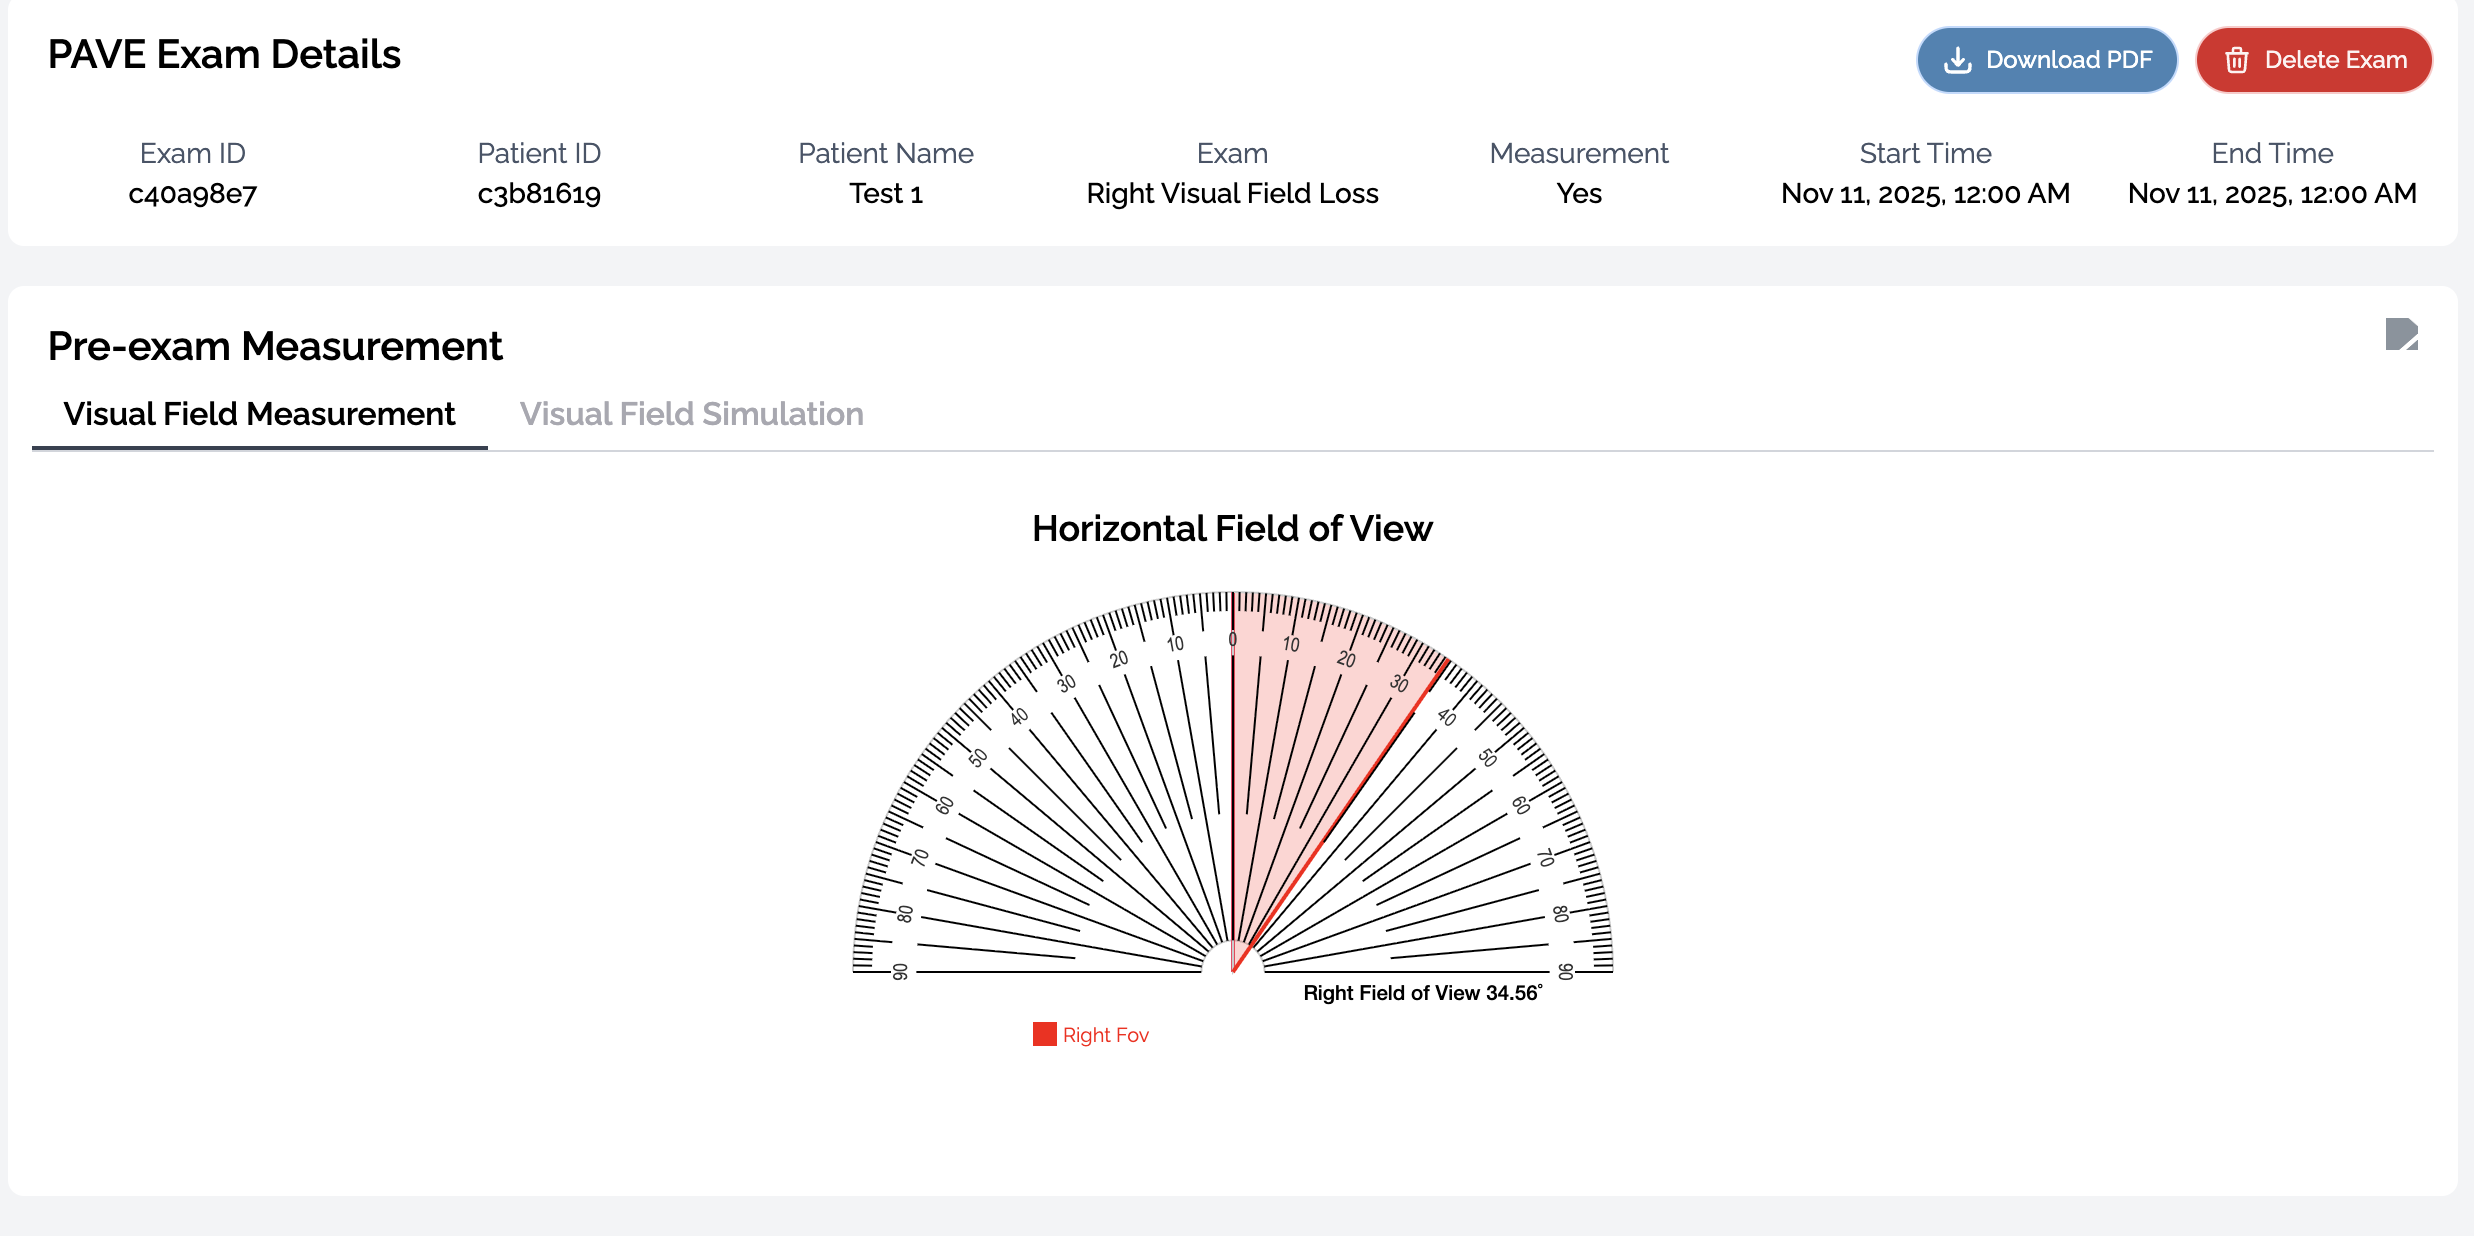The width and height of the screenshot is (2474, 1236).
Task: Click the Start Time date value
Action: click(1925, 193)
